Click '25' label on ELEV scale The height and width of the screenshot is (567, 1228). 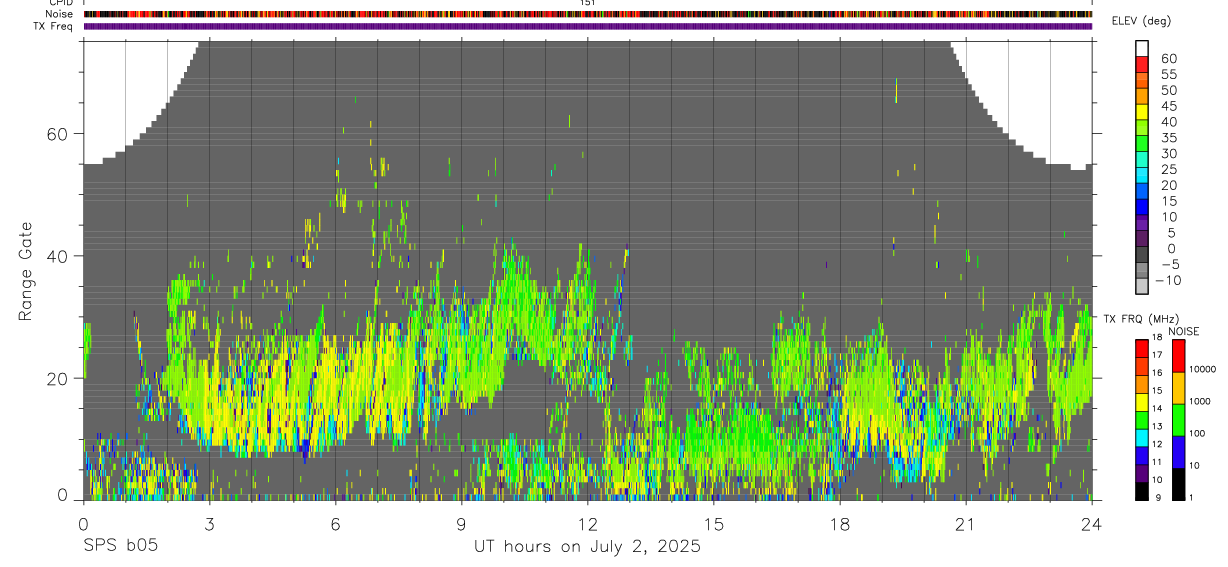1168,169
